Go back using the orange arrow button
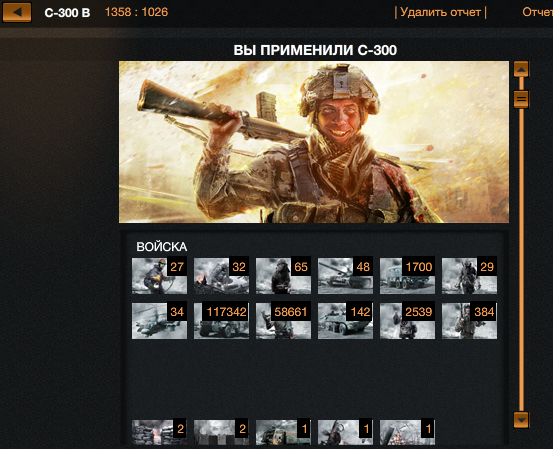553x449 pixels. point(17,12)
